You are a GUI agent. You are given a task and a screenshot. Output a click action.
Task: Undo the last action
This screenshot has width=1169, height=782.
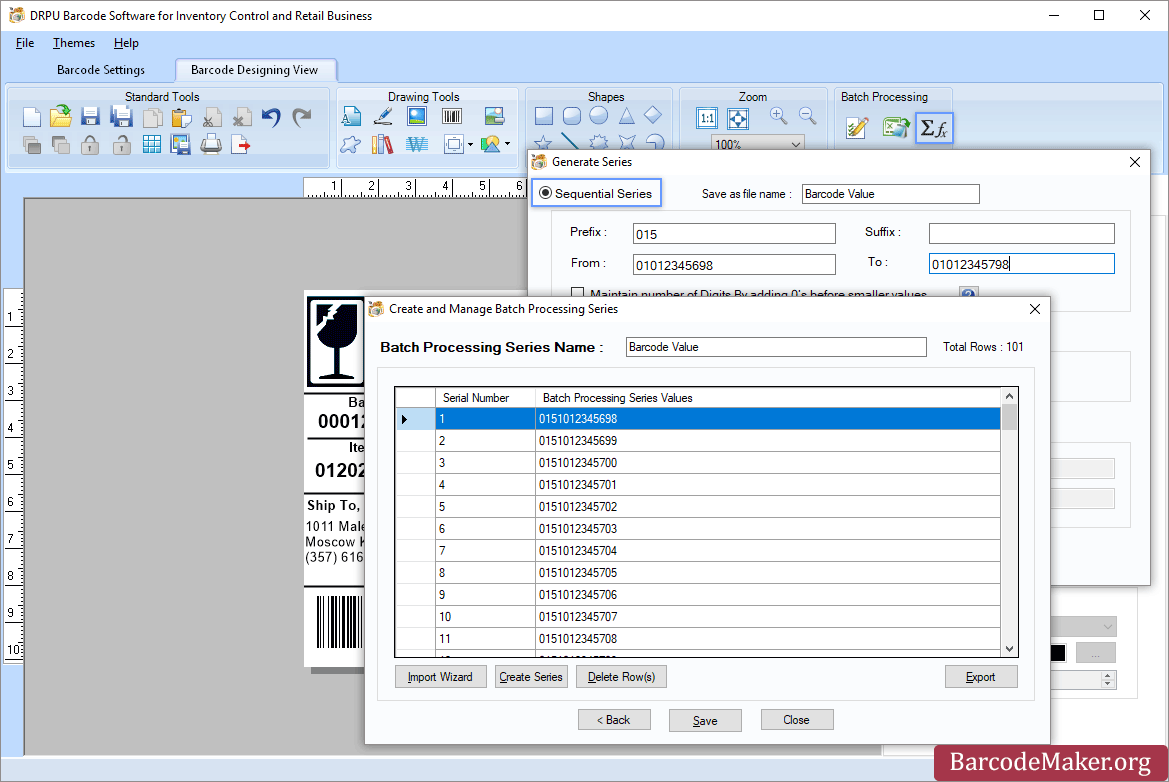271,117
